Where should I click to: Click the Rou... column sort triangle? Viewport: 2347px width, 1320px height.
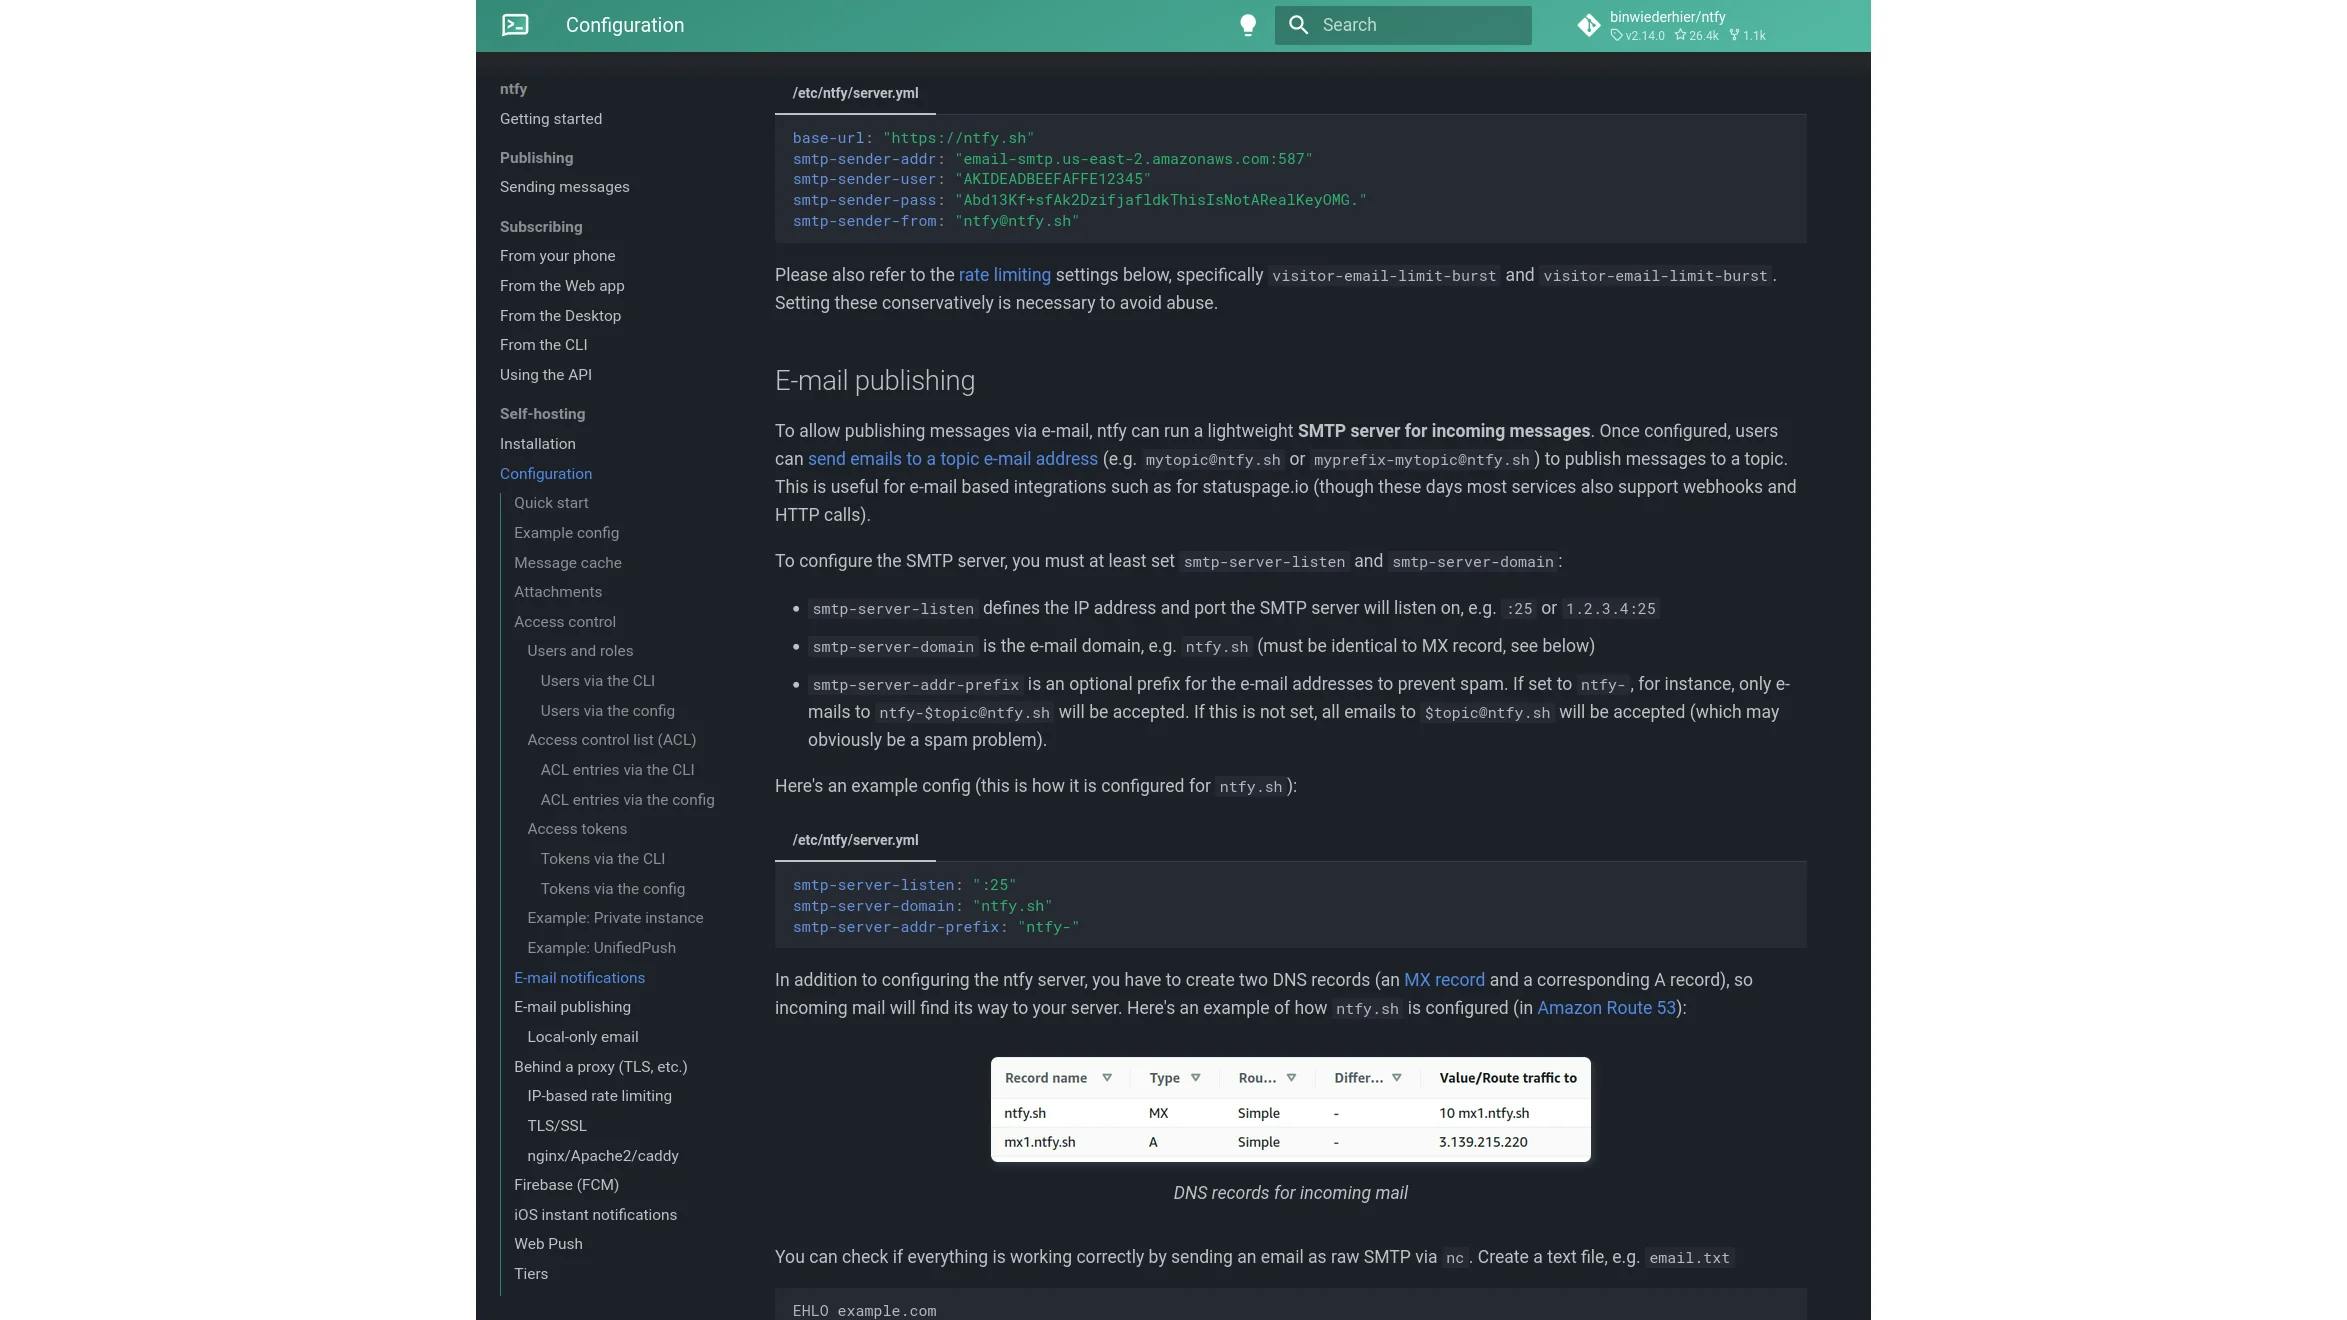coord(1291,1078)
